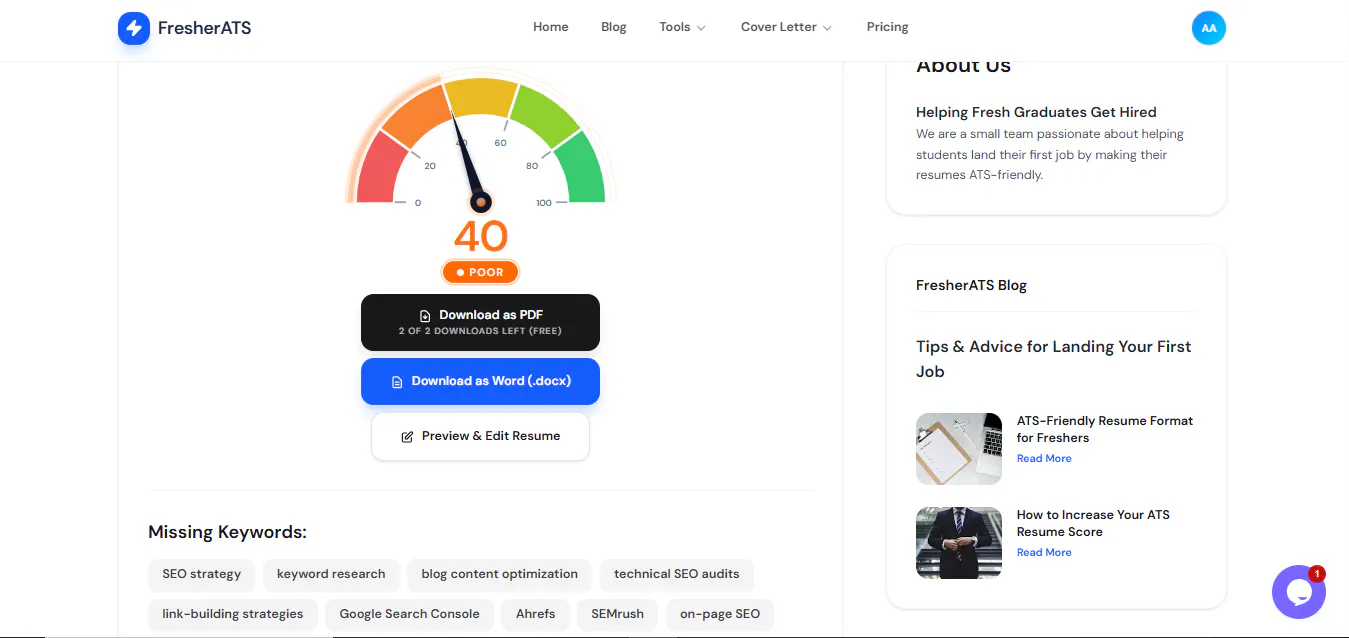Click the 'technical SEO audits' keyword tag

click(677, 574)
